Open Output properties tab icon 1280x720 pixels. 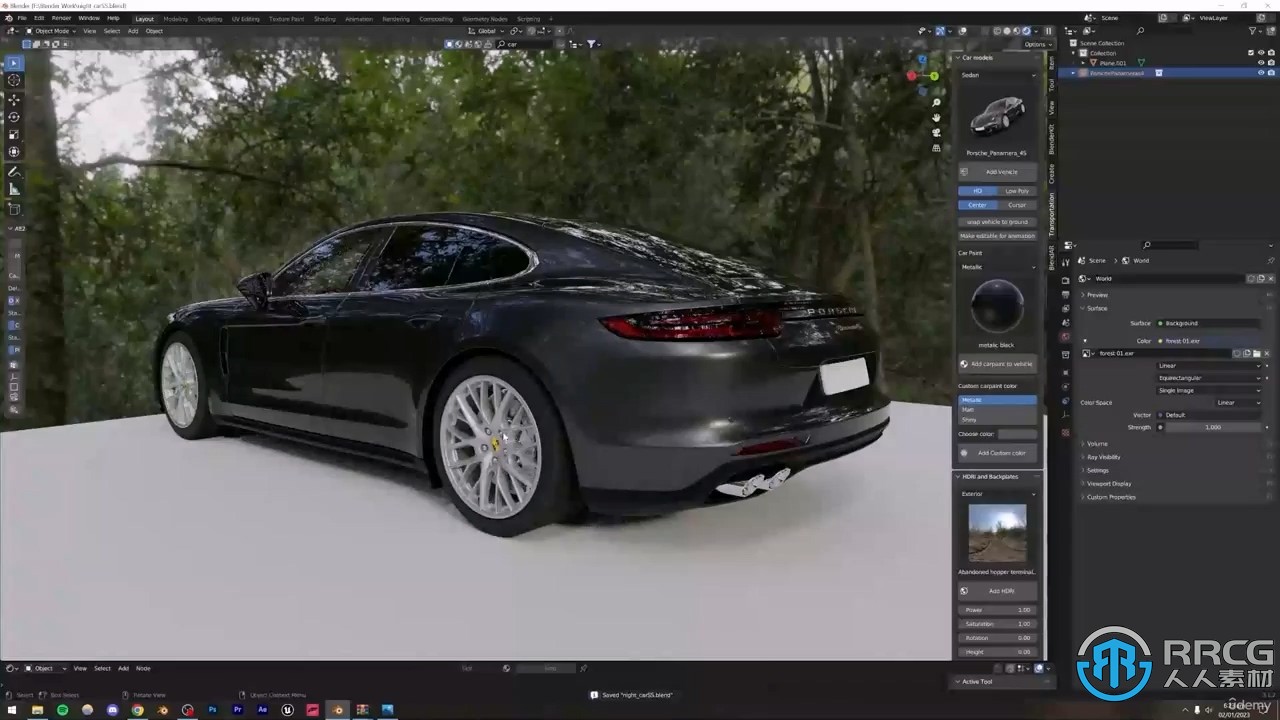point(1066,296)
